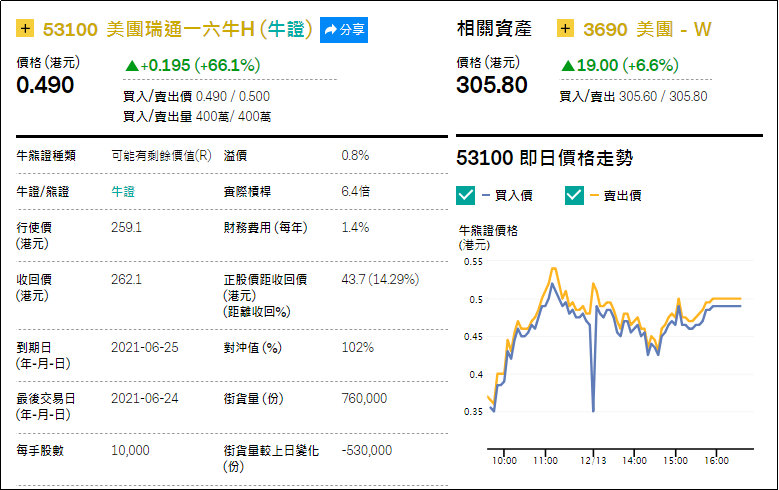779x490 pixels.
Task: Click 可能有剩餘價值(R) value
Action: (x=161, y=156)
